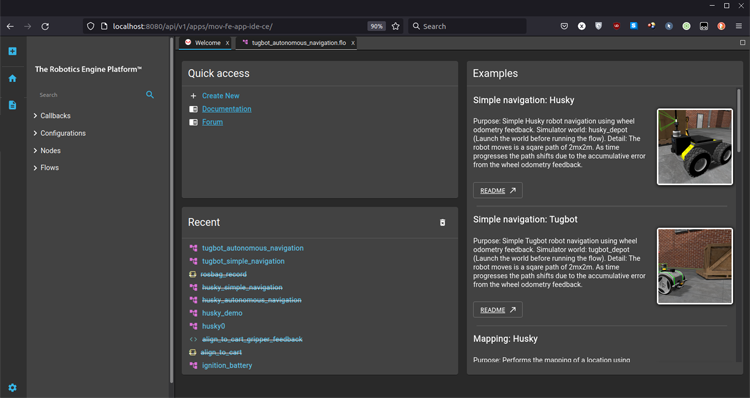Clear recent list with trash icon
Viewport: 750px width, 398px height.
pos(442,222)
